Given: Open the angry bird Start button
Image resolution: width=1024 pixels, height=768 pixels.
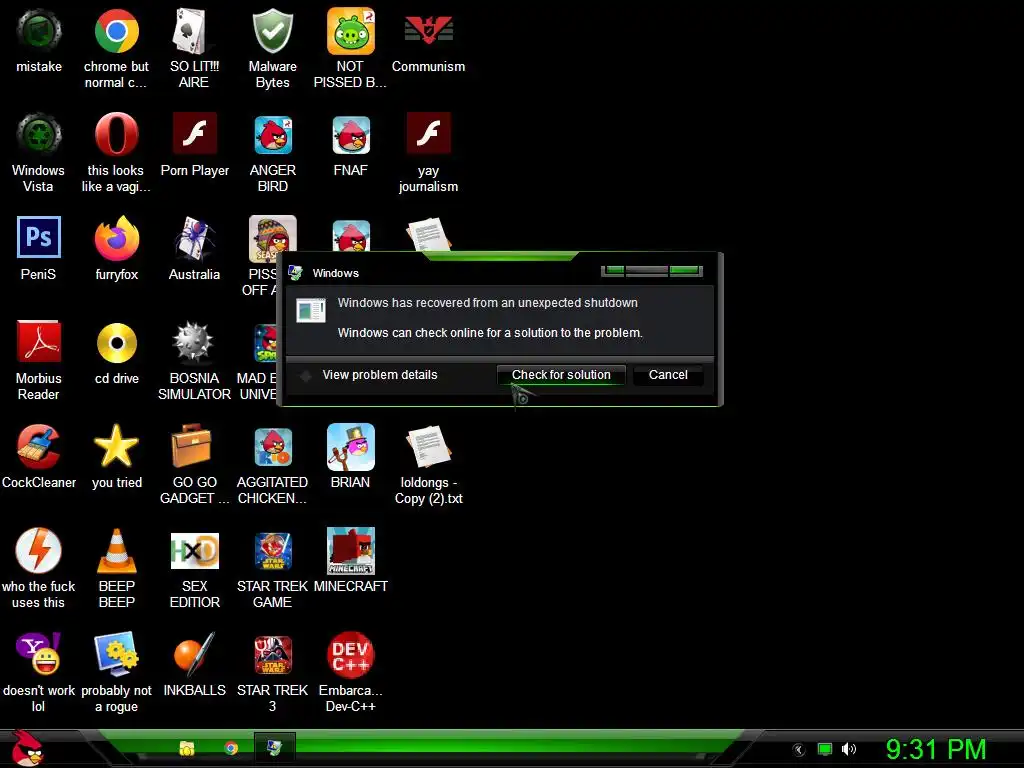Looking at the screenshot, I should click(27, 748).
